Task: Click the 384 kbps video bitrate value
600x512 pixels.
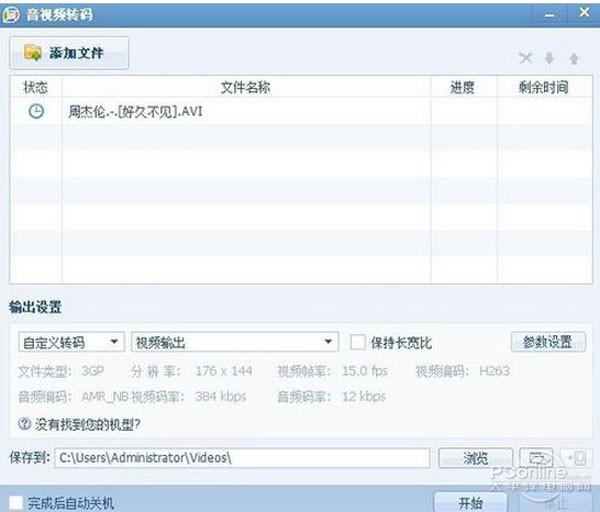Action: [220, 396]
